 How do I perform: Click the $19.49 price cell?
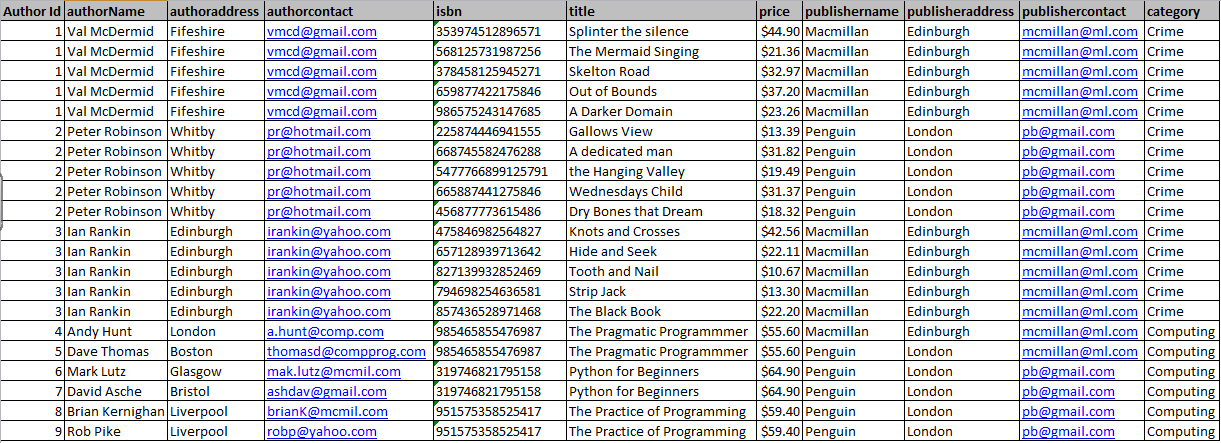pyautogui.click(x=779, y=171)
